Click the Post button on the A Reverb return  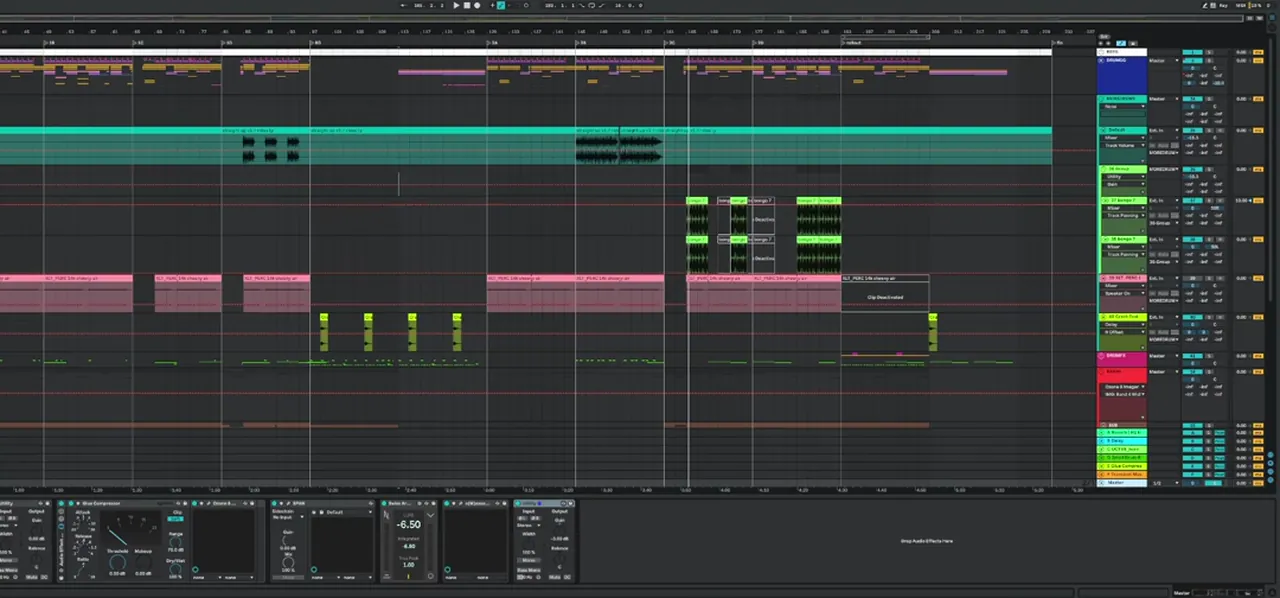click(x=1219, y=432)
